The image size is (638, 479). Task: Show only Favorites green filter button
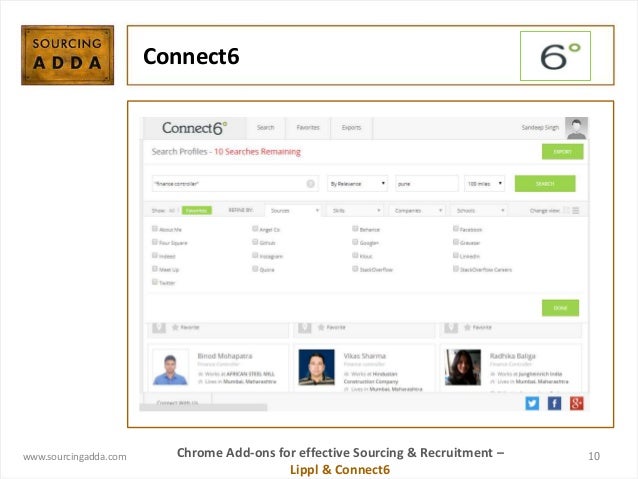click(x=197, y=210)
